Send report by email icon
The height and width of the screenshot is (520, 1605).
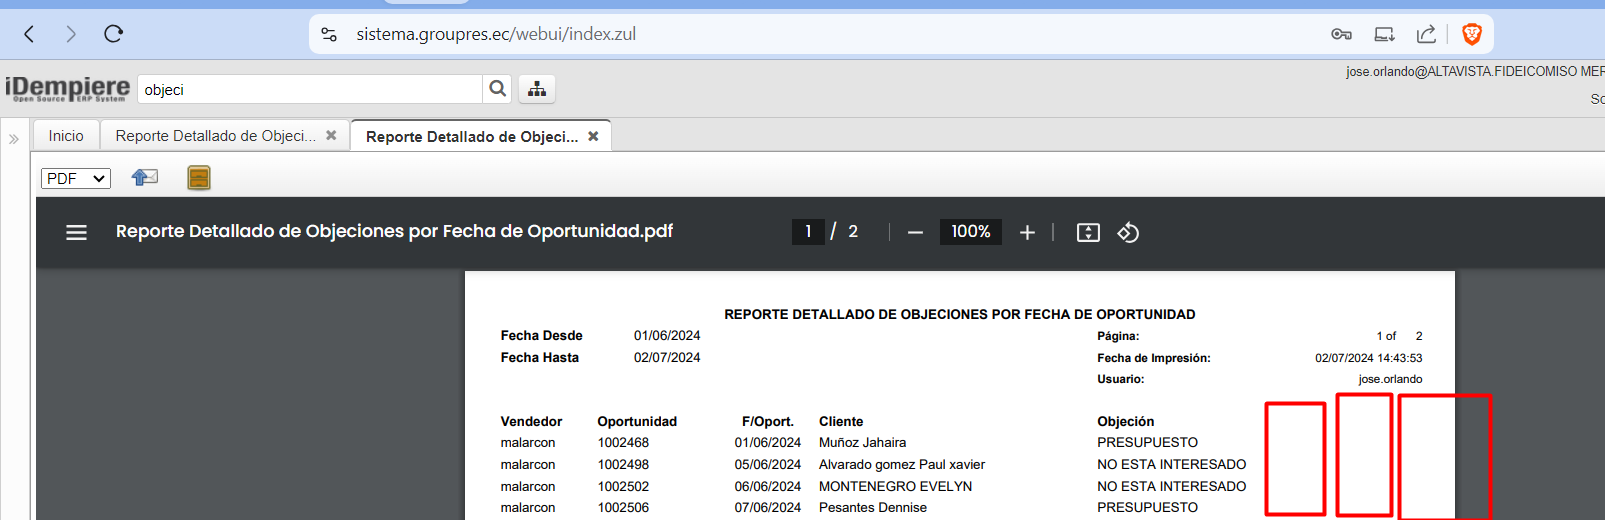click(x=145, y=178)
